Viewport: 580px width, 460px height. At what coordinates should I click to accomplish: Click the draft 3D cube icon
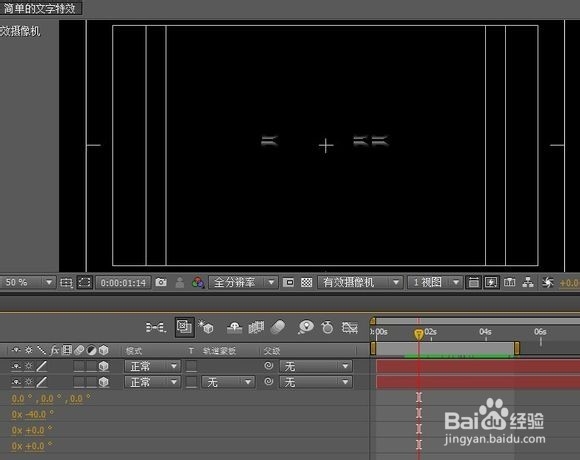206,327
